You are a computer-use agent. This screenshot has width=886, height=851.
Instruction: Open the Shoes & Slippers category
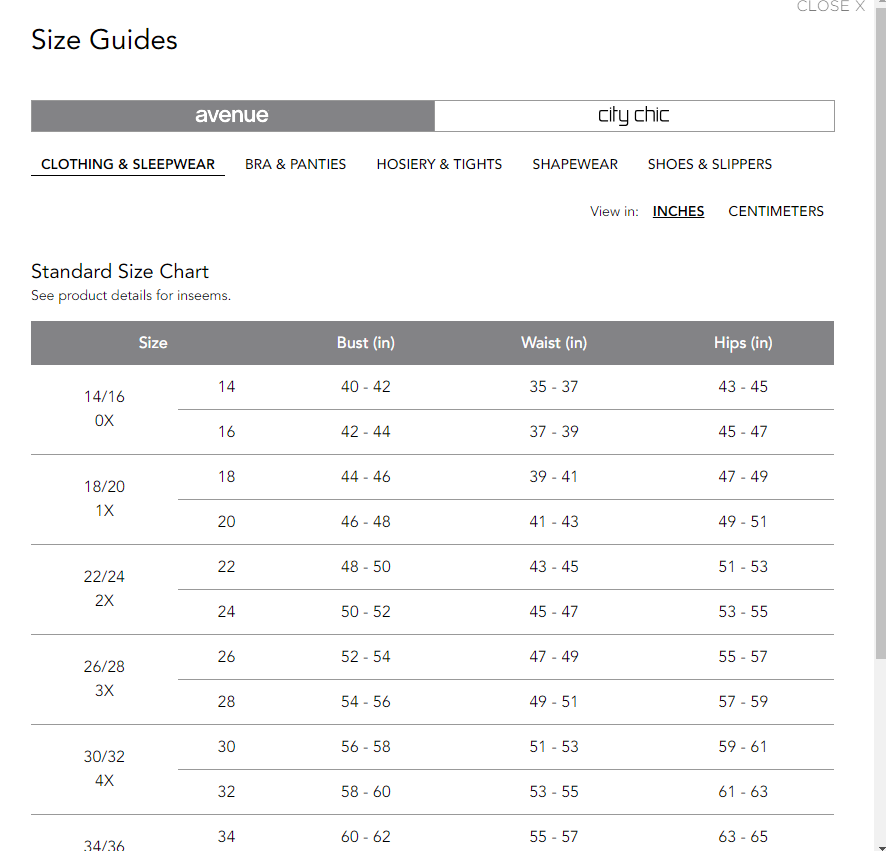(x=710, y=164)
